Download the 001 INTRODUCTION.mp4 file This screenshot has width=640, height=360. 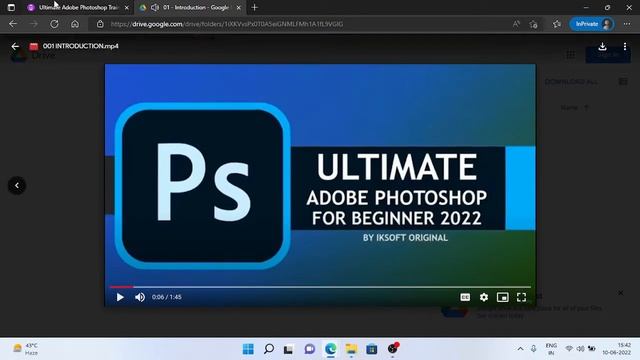(602, 46)
